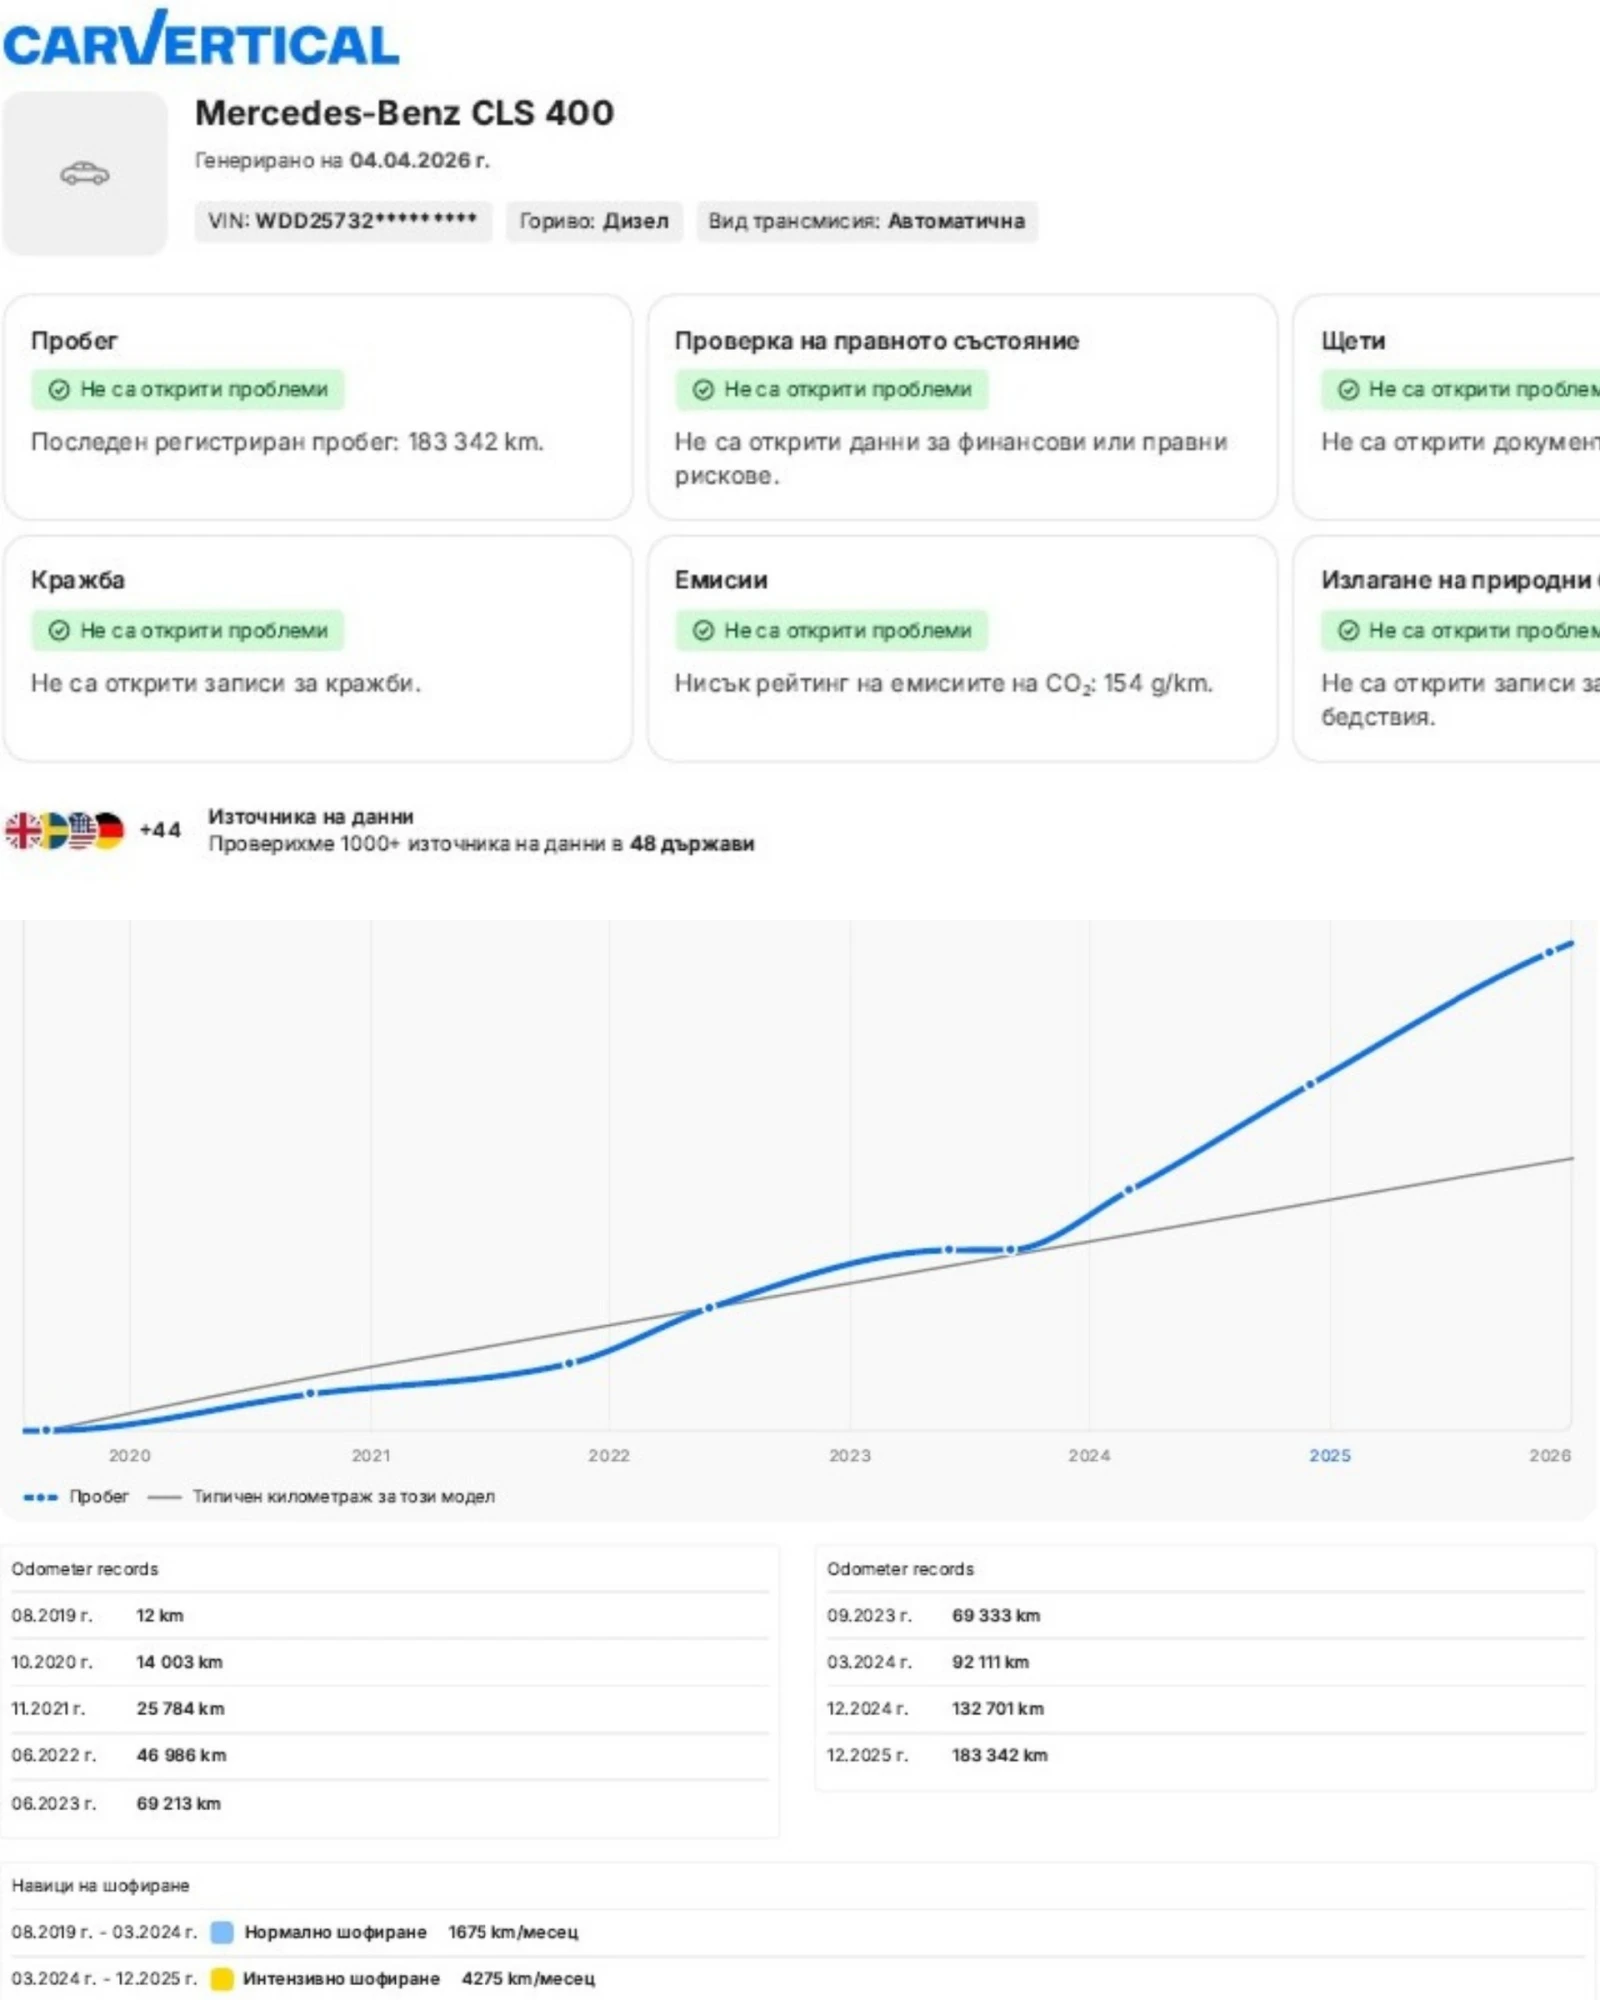Select the 11.2021 г. 25 784 km odometer record
The height and width of the screenshot is (2000, 1600).
390,1709
